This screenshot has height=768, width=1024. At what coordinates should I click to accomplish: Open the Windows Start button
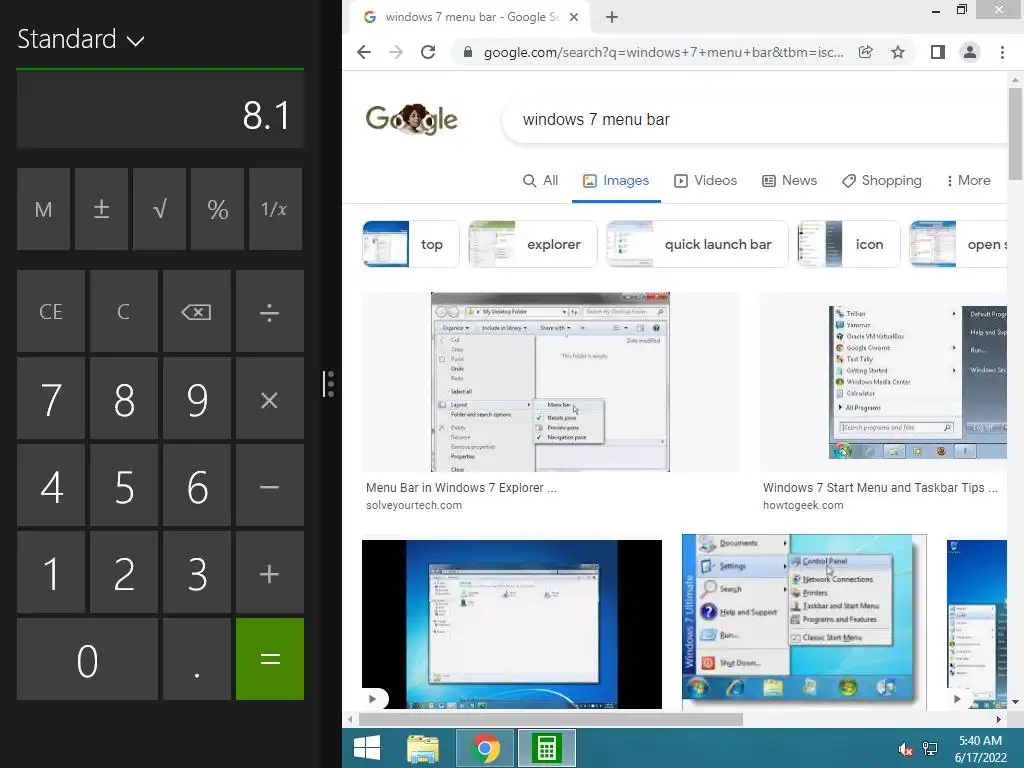[x=367, y=748]
